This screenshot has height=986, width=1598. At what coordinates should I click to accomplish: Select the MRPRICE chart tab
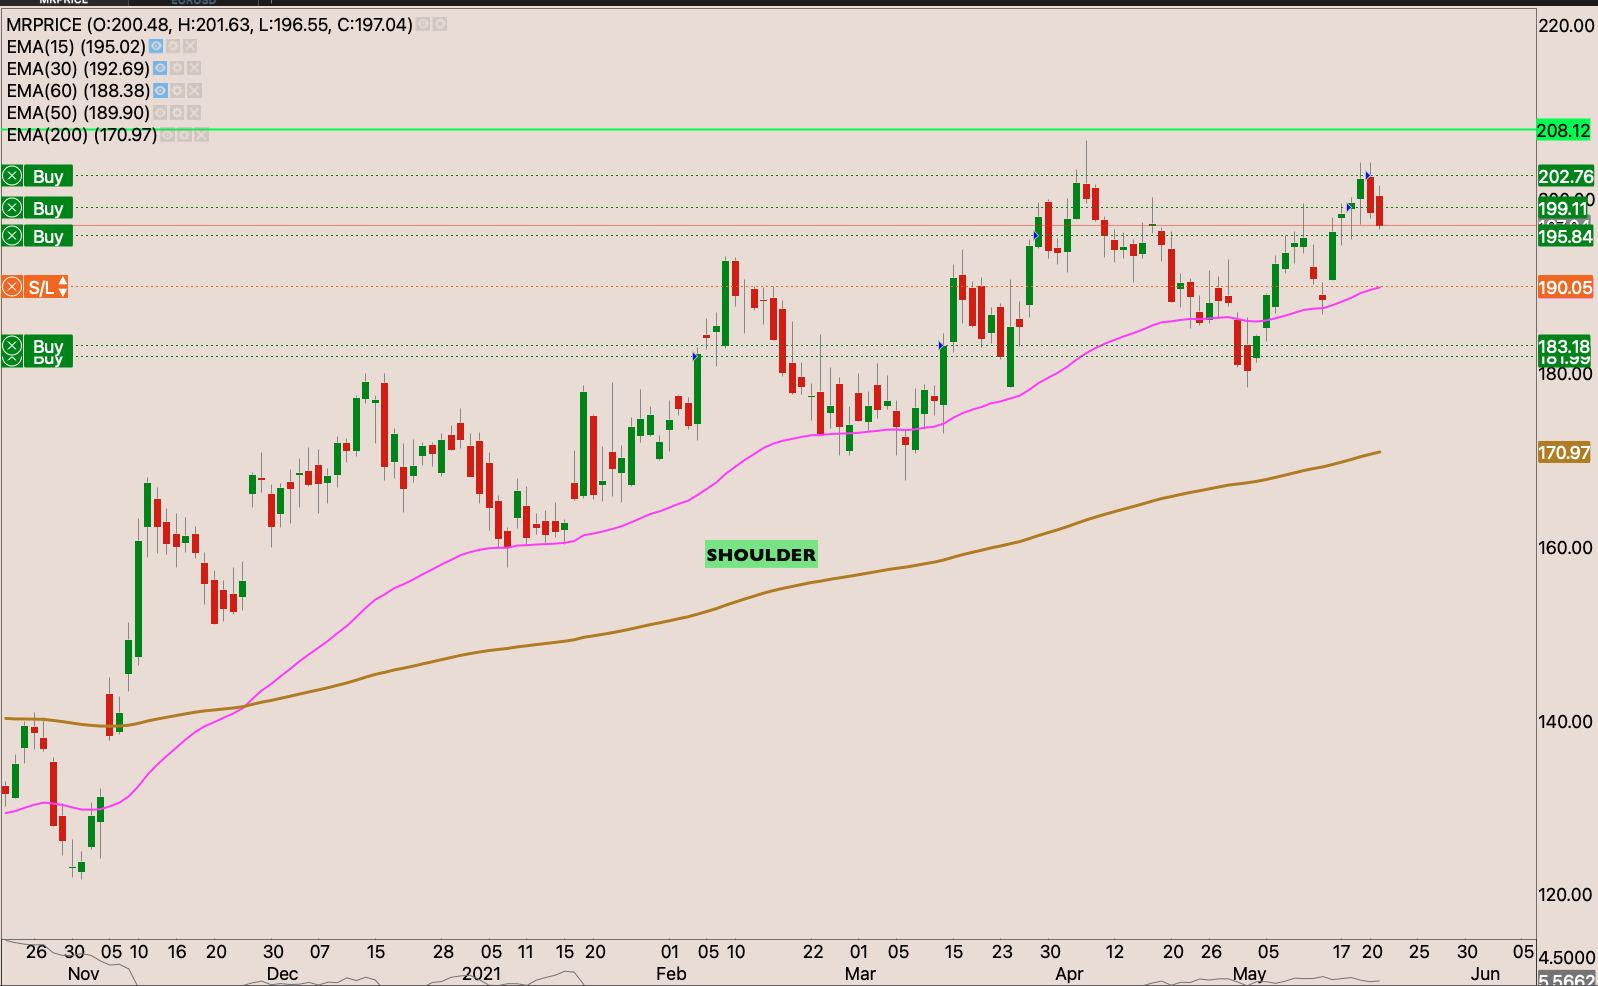click(64, 2)
